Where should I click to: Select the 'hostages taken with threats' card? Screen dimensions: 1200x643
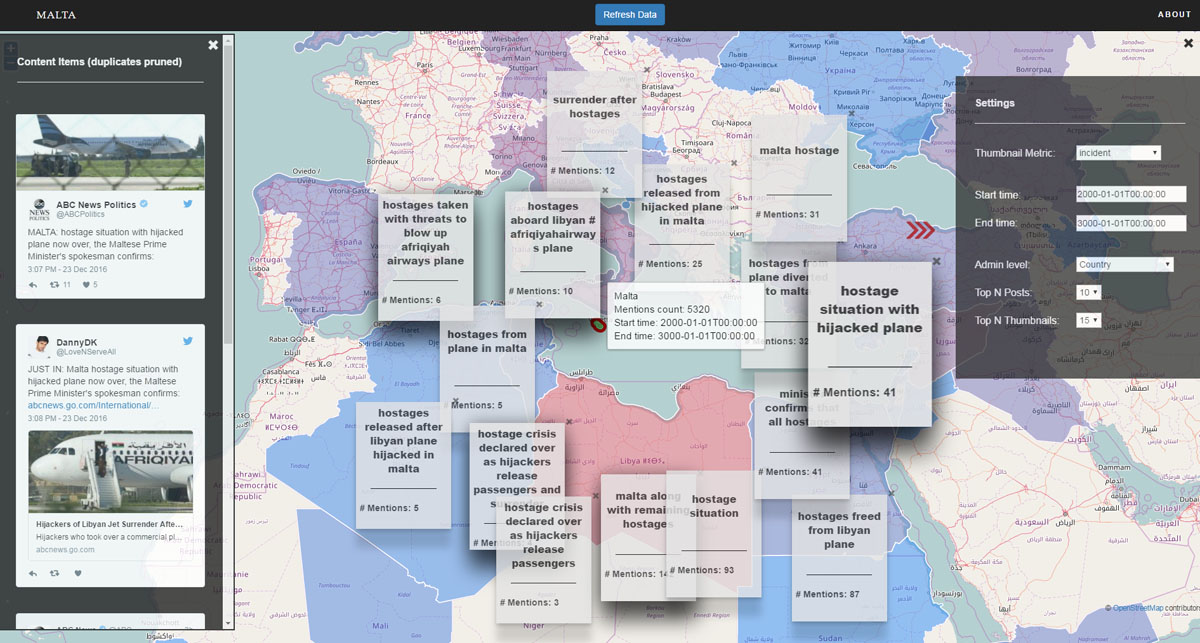pos(425,257)
